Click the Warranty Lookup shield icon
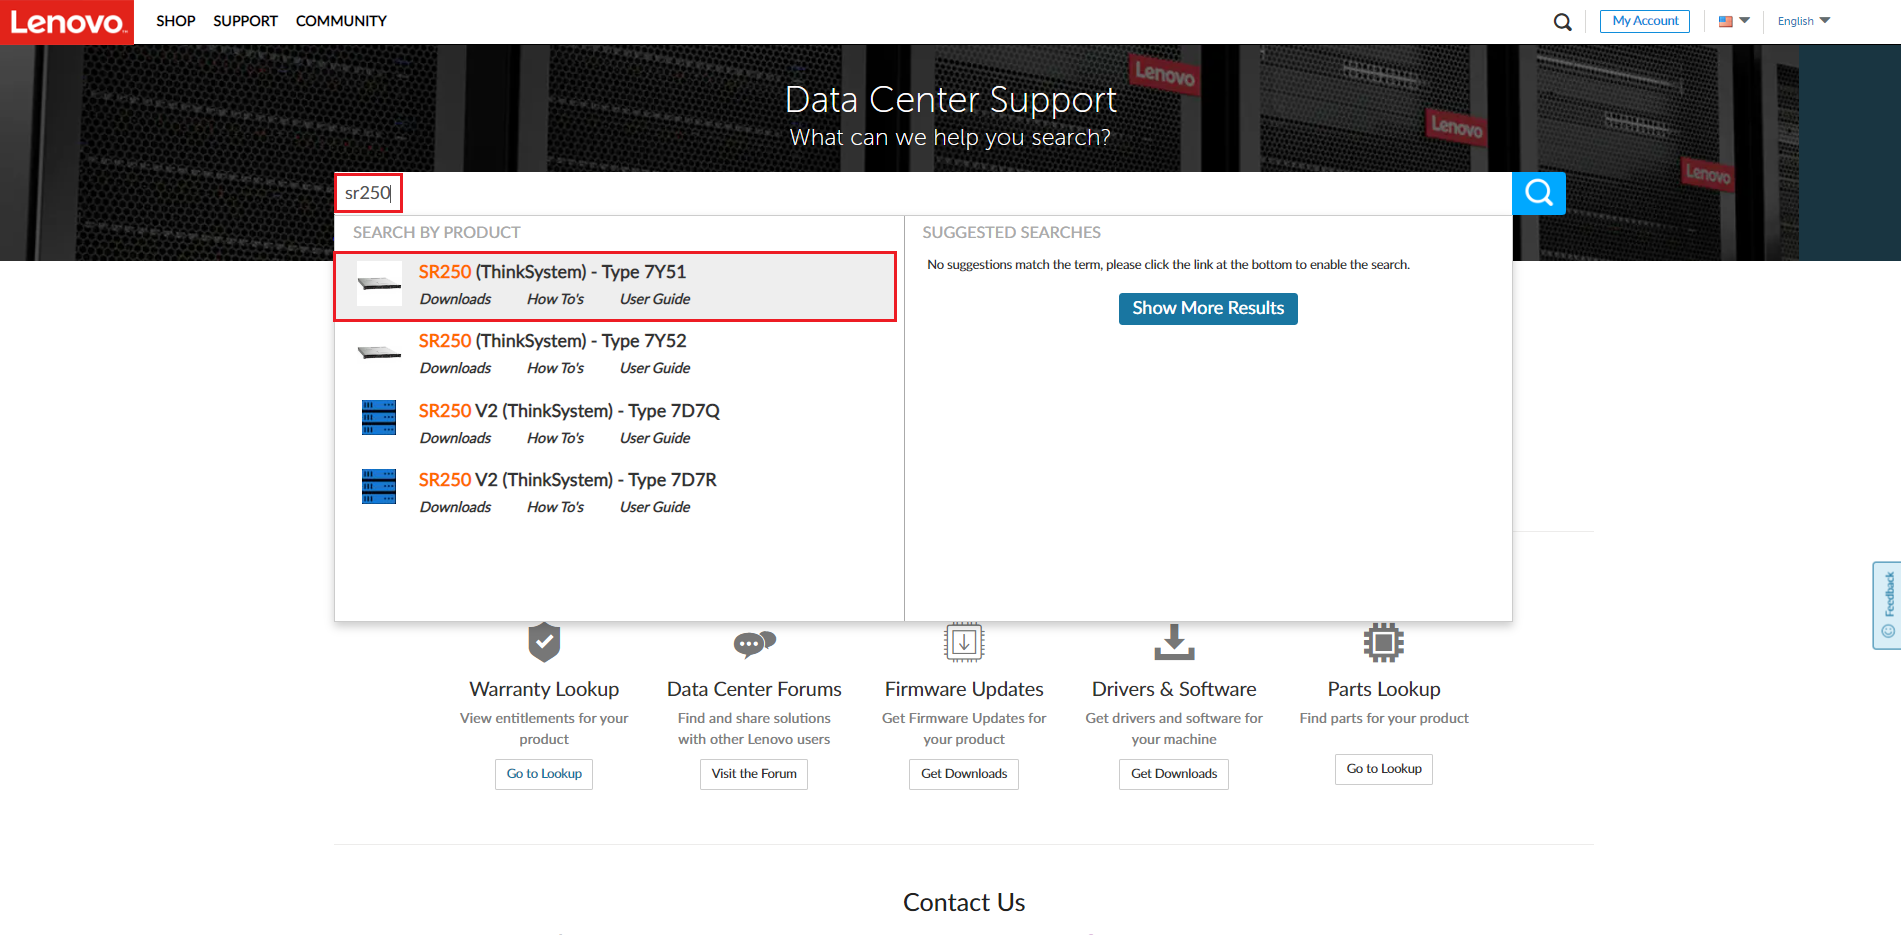 coord(543,643)
